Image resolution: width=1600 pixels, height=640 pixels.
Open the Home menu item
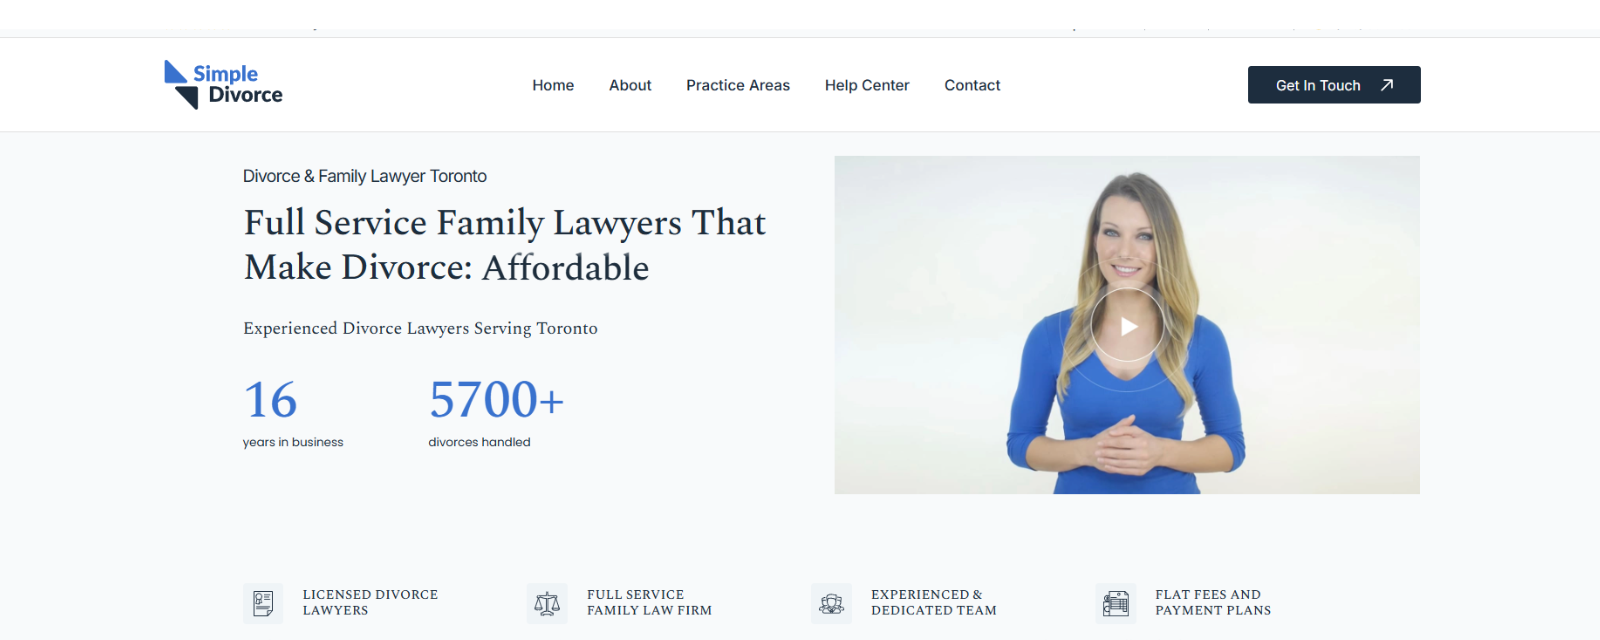click(553, 85)
